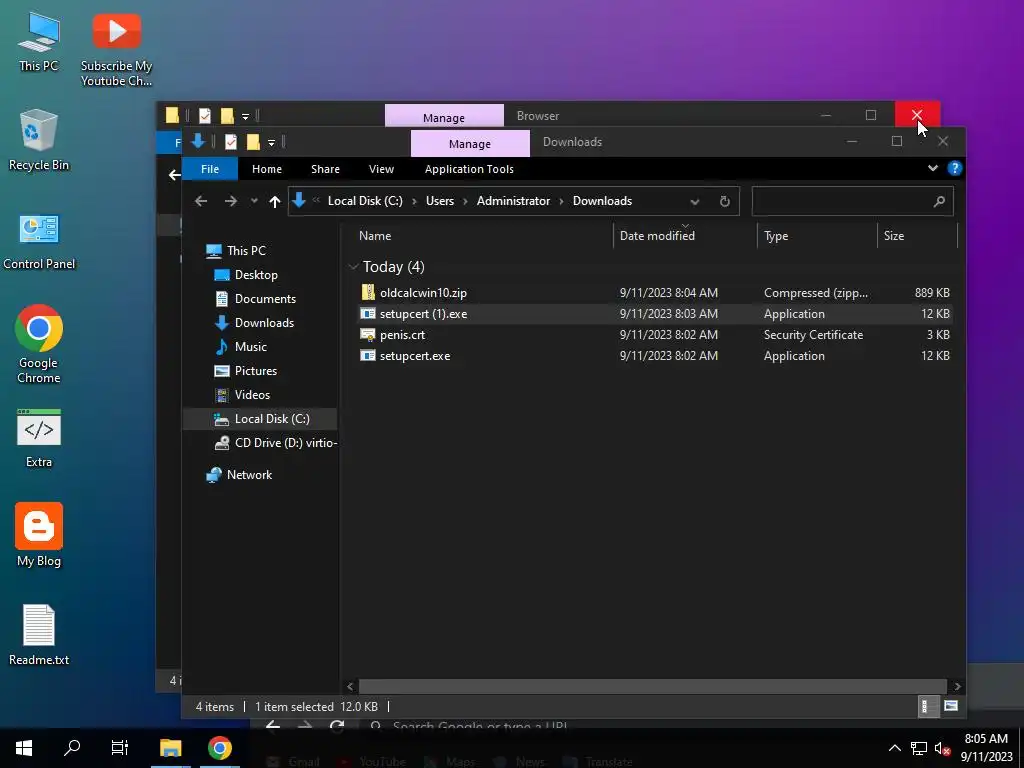Image resolution: width=1024 pixels, height=768 pixels.
Task: Open recent locations dropdown arrow
Action: coord(254,201)
